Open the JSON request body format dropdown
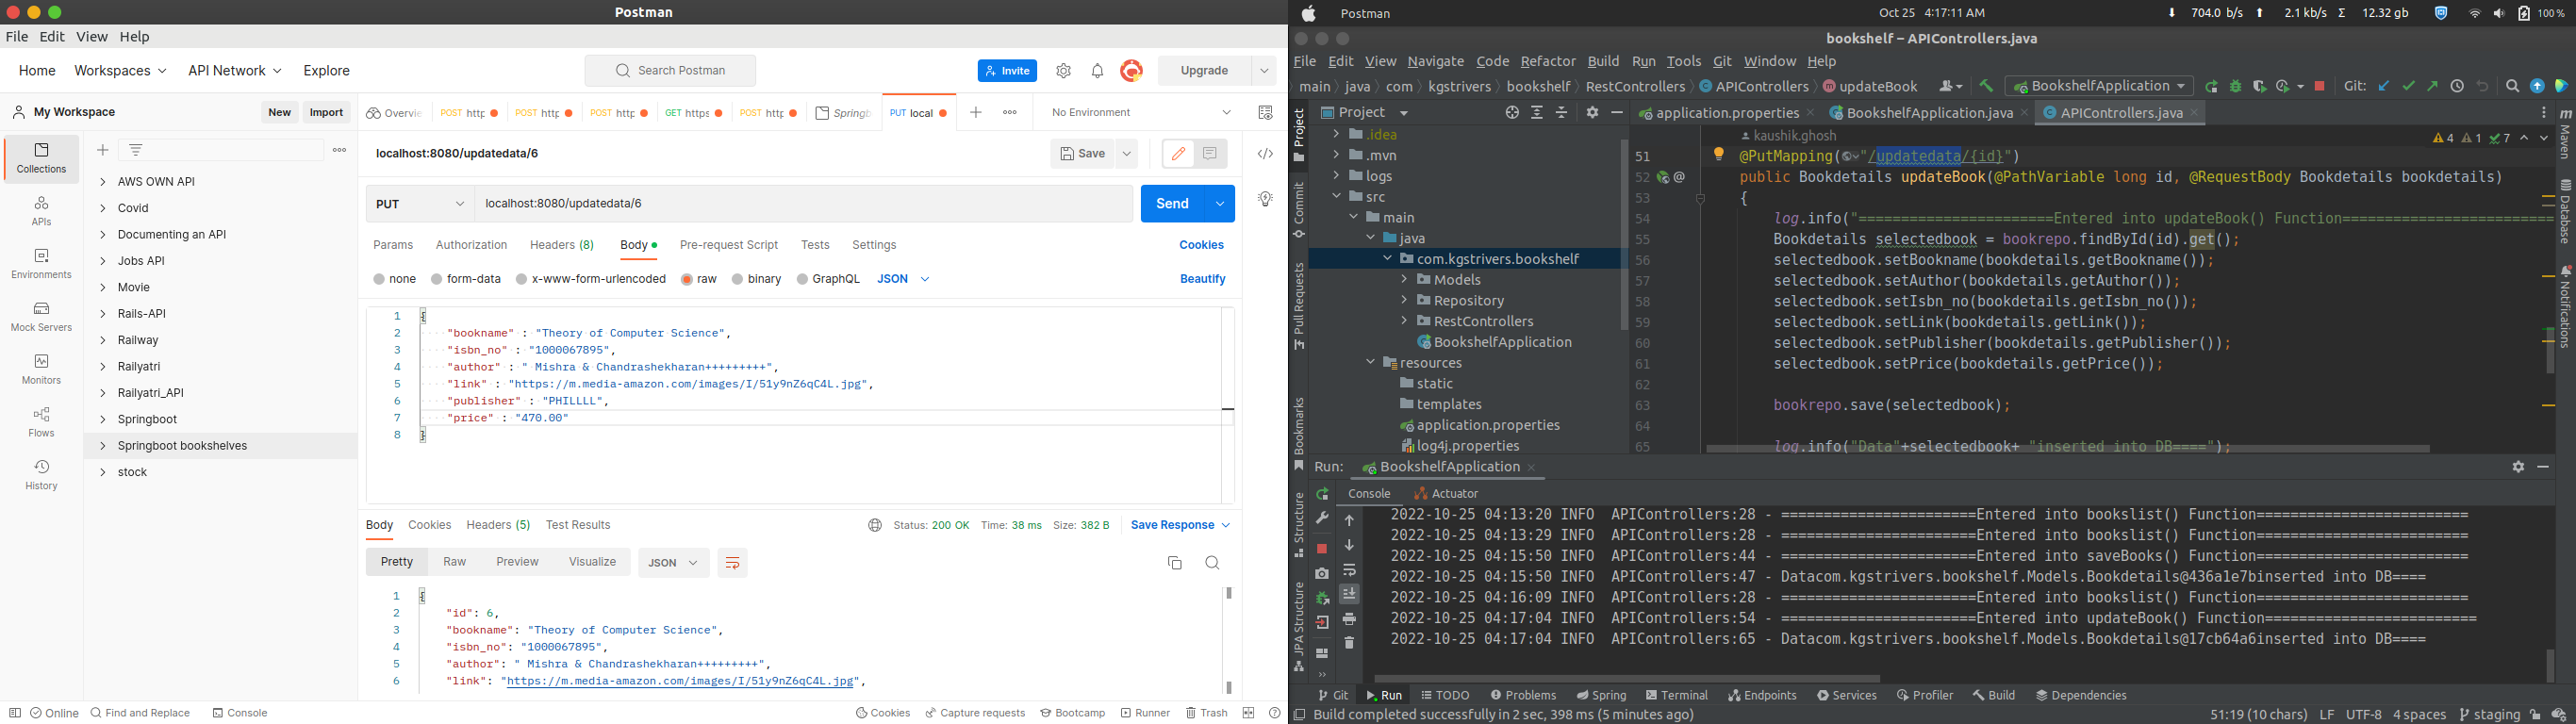The width and height of the screenshot is (2576, 724). point(903,279)
